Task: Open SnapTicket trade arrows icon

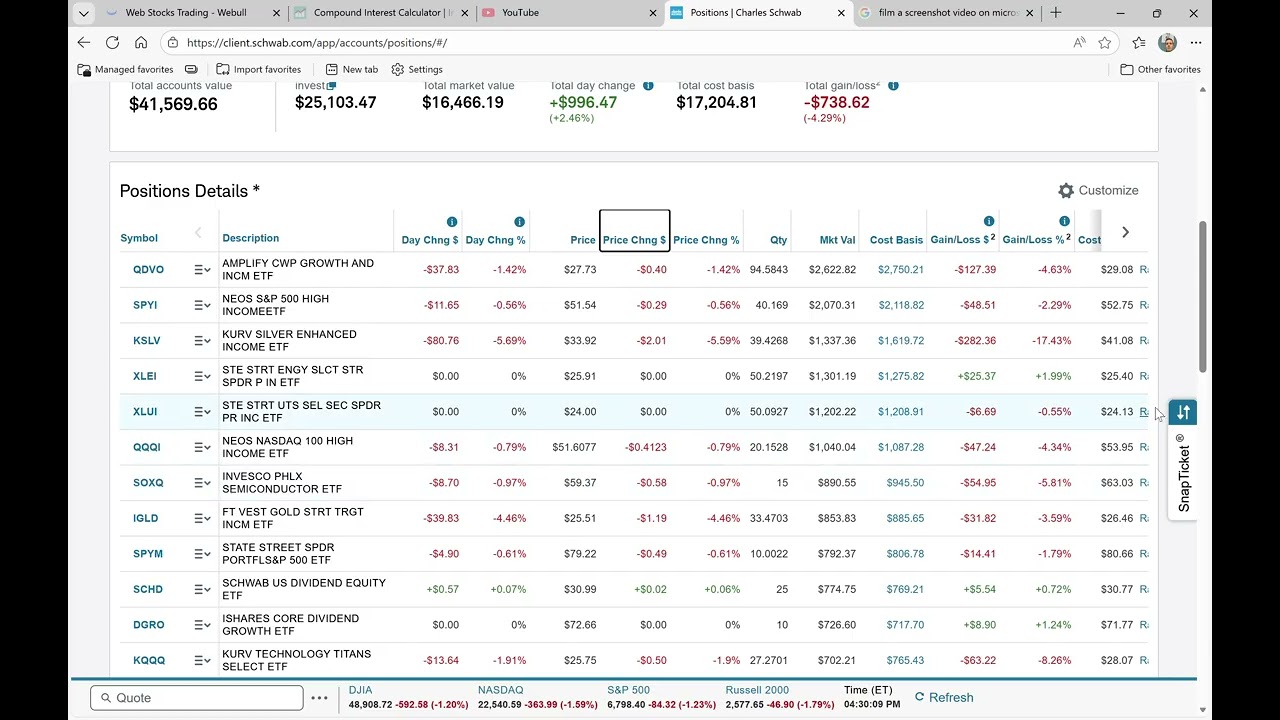Action: (1183, 412)
